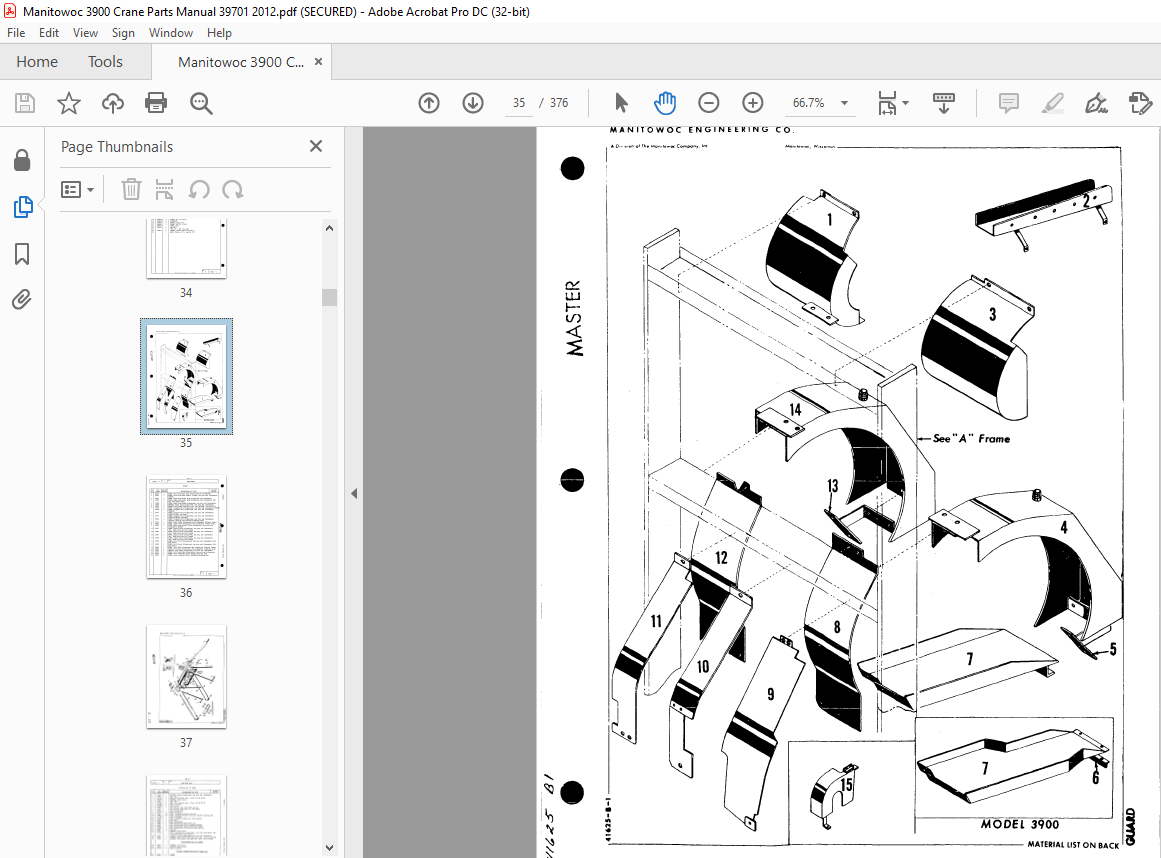Click 'Page Thumbnails' panel title
1161x858 pixels.
click(117, 147)
